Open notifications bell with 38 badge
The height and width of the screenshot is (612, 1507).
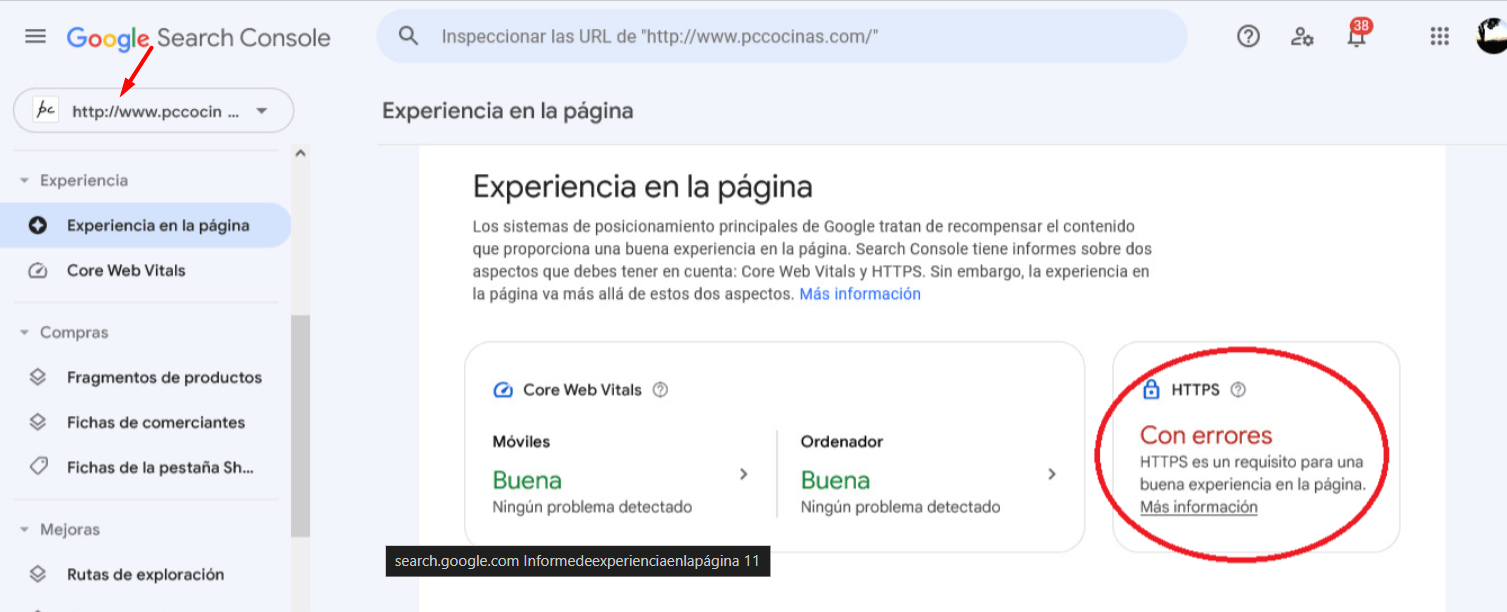click(1357, 35)
